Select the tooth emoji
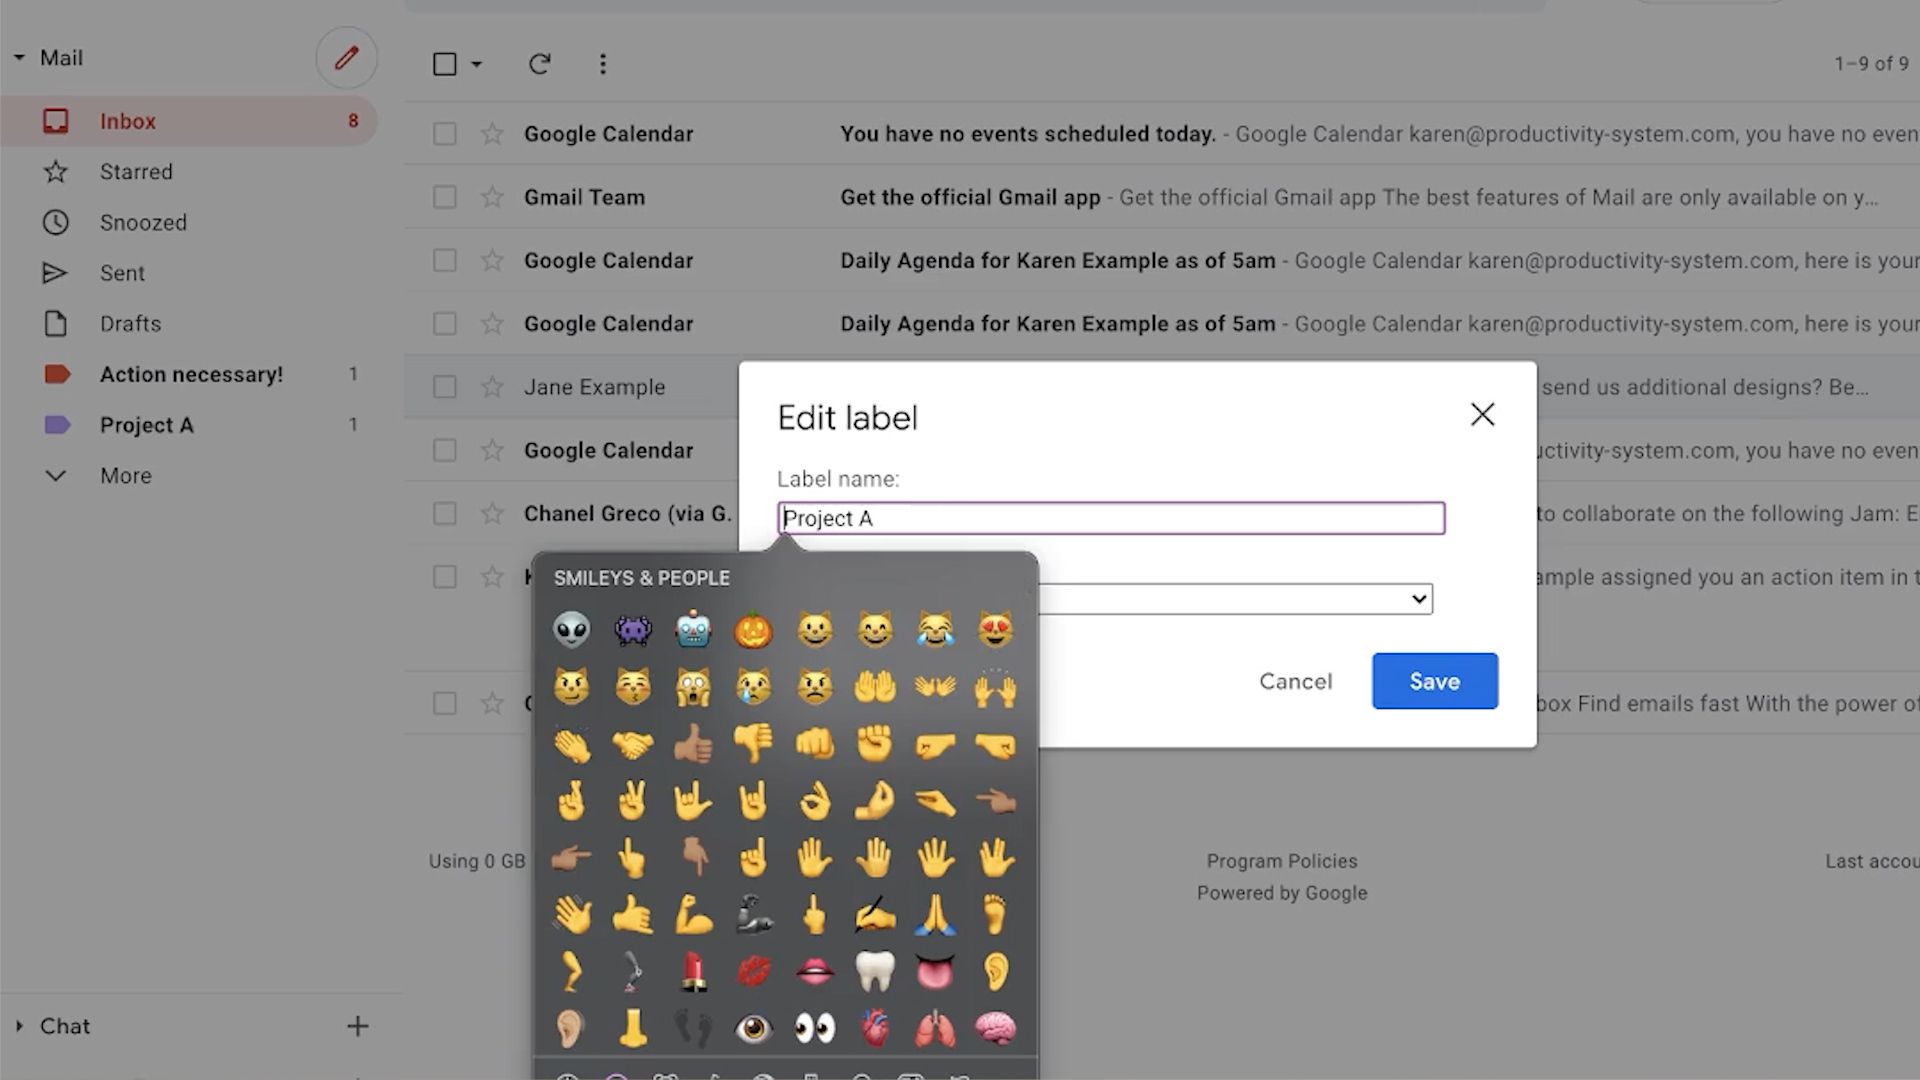Viewport: 1920px width, 1080px height. click(875, 971)
